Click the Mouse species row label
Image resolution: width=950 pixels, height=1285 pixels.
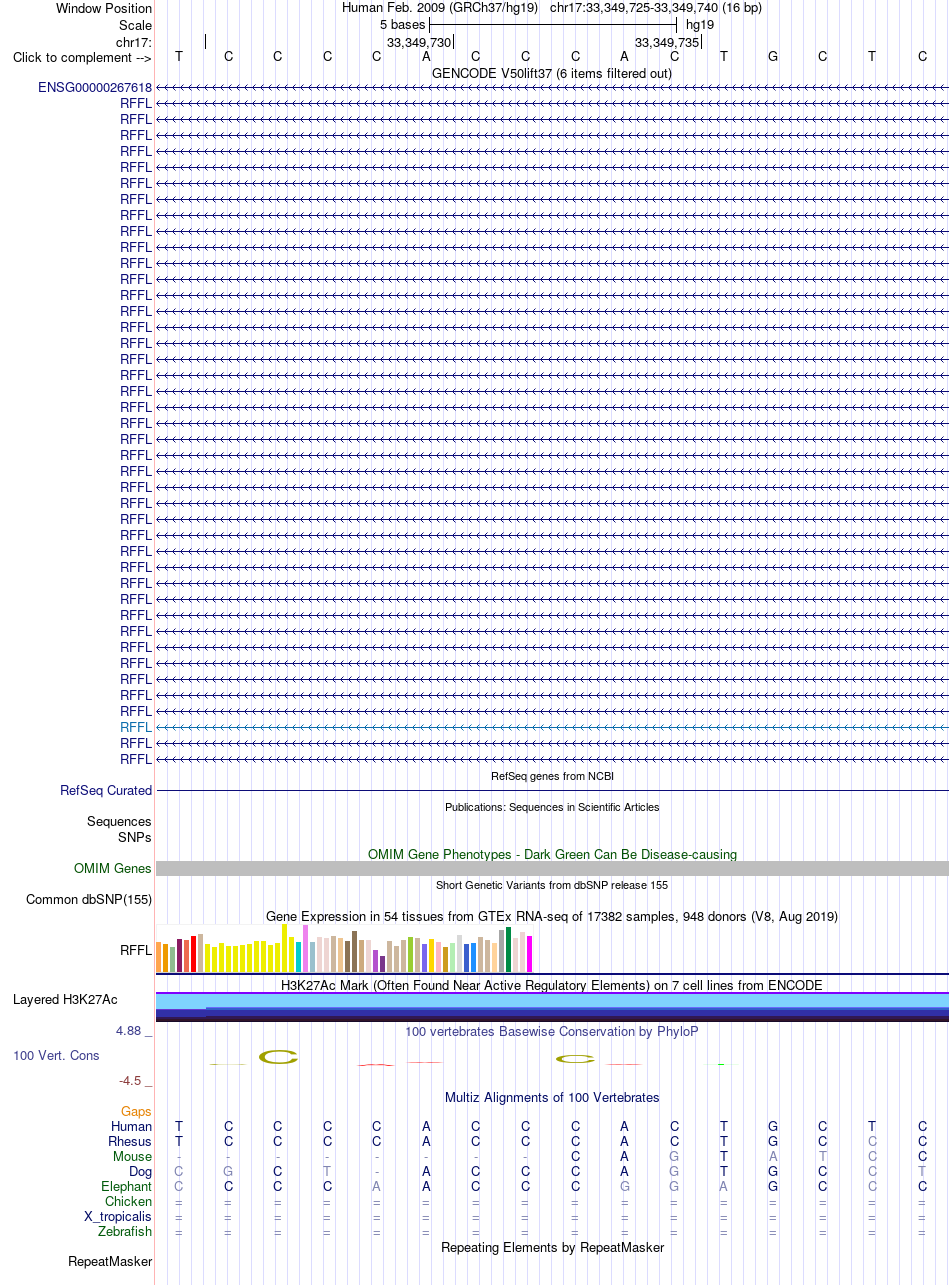pos(133,1156)
